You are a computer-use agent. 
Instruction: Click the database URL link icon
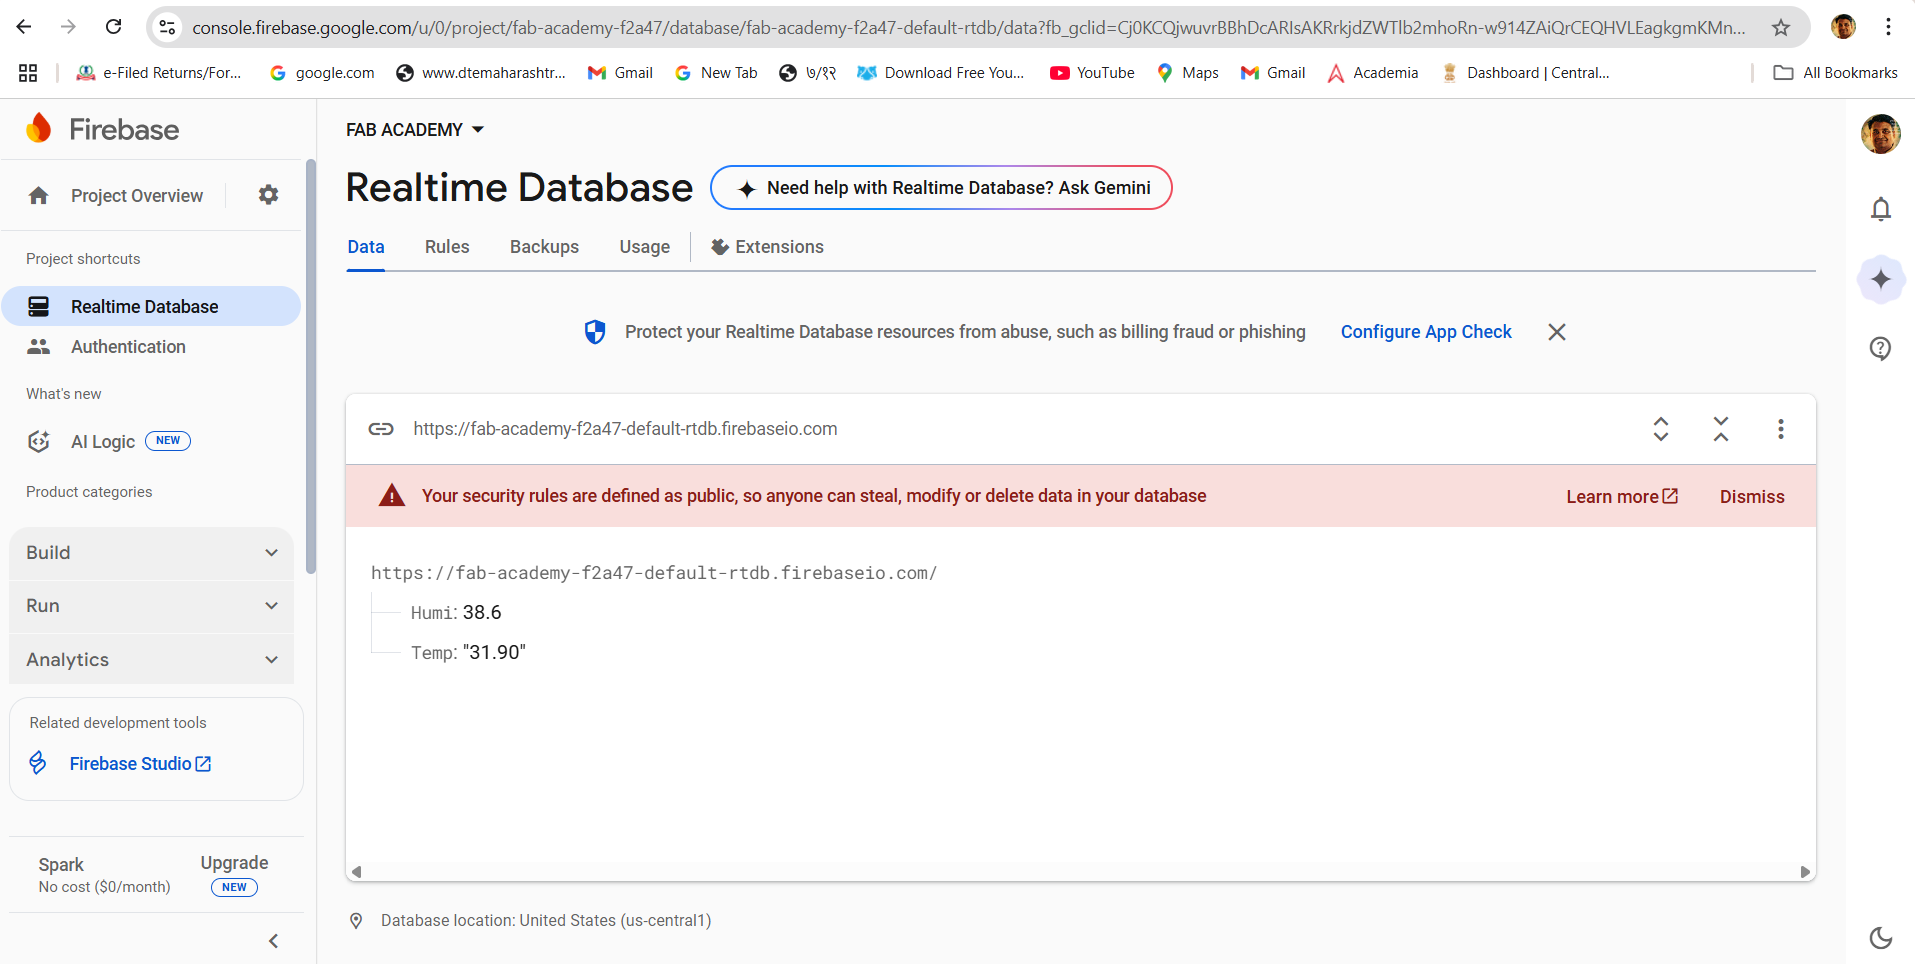(x=381, y=429)
